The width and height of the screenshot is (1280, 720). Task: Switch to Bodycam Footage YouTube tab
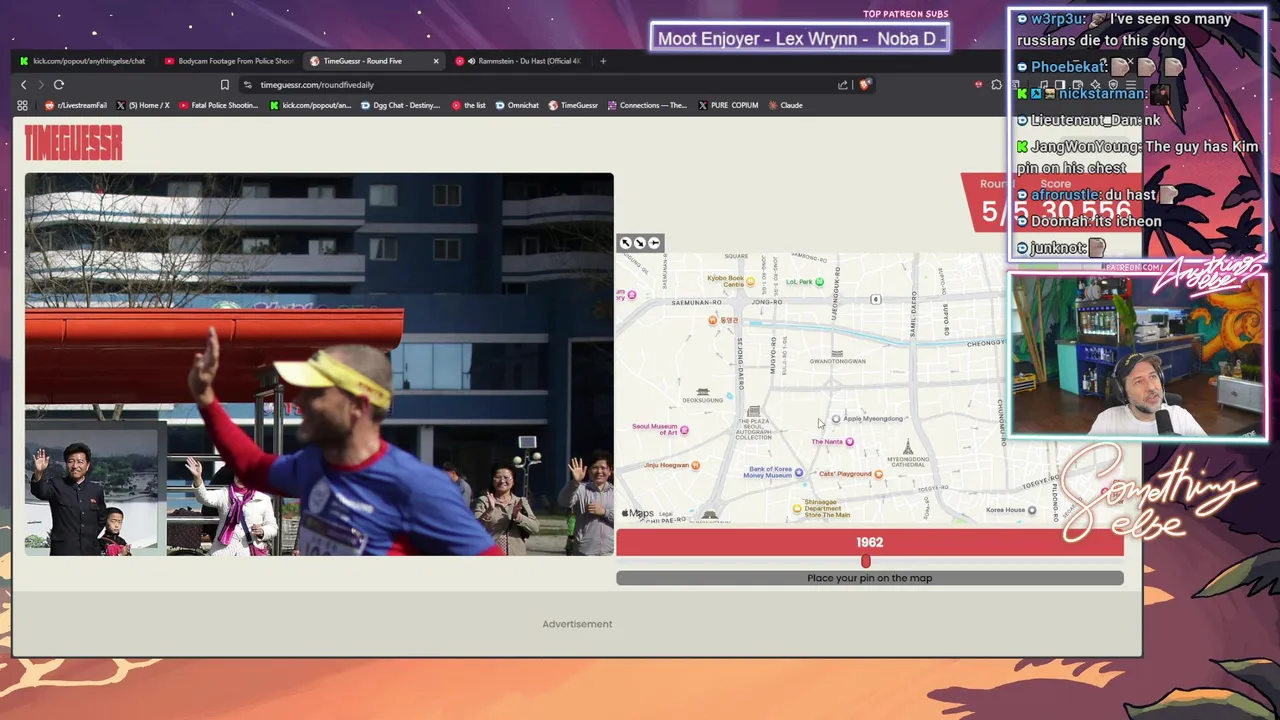(x=229, y=61)
